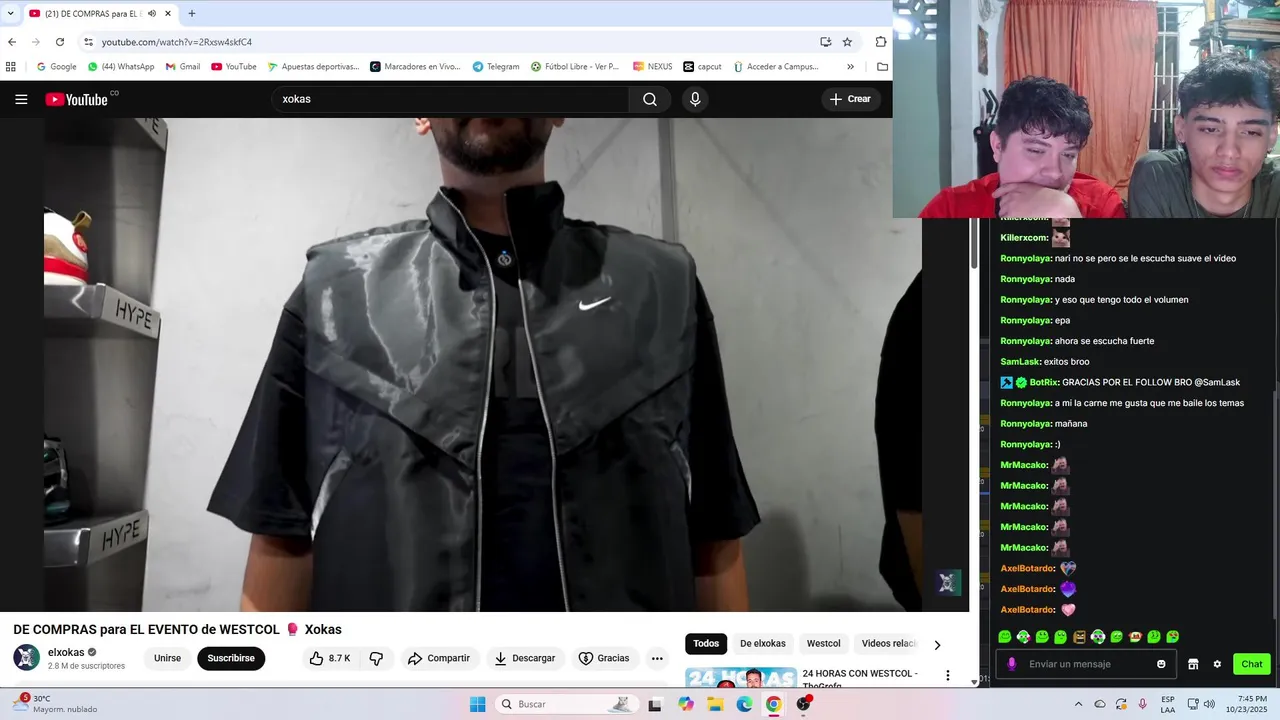Expand hidden bookmarks with double chevron
1280x720 pixels.
851,67
